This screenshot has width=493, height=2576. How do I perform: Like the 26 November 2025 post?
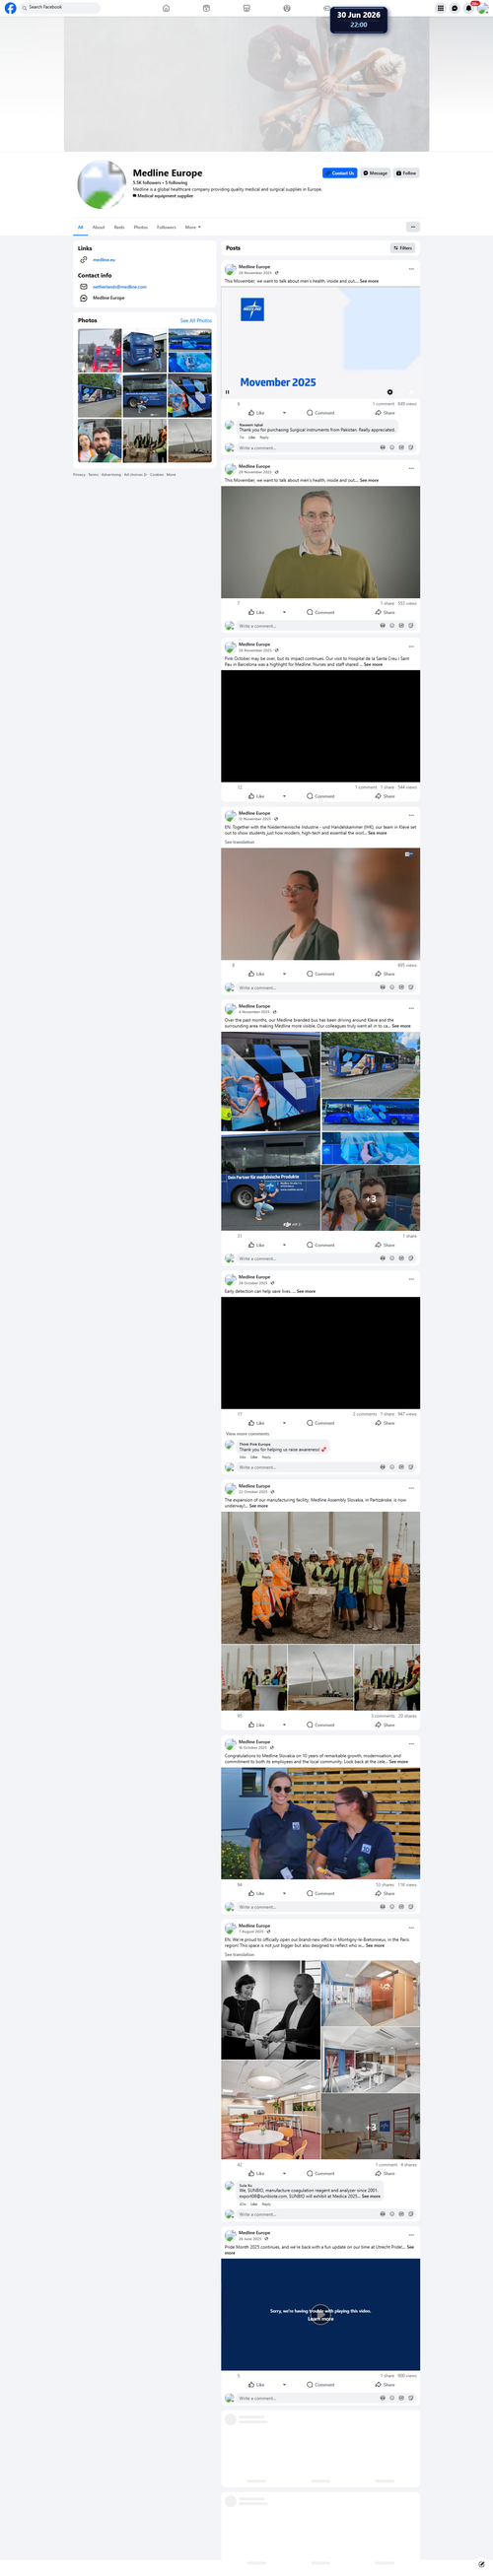[257, 796]
